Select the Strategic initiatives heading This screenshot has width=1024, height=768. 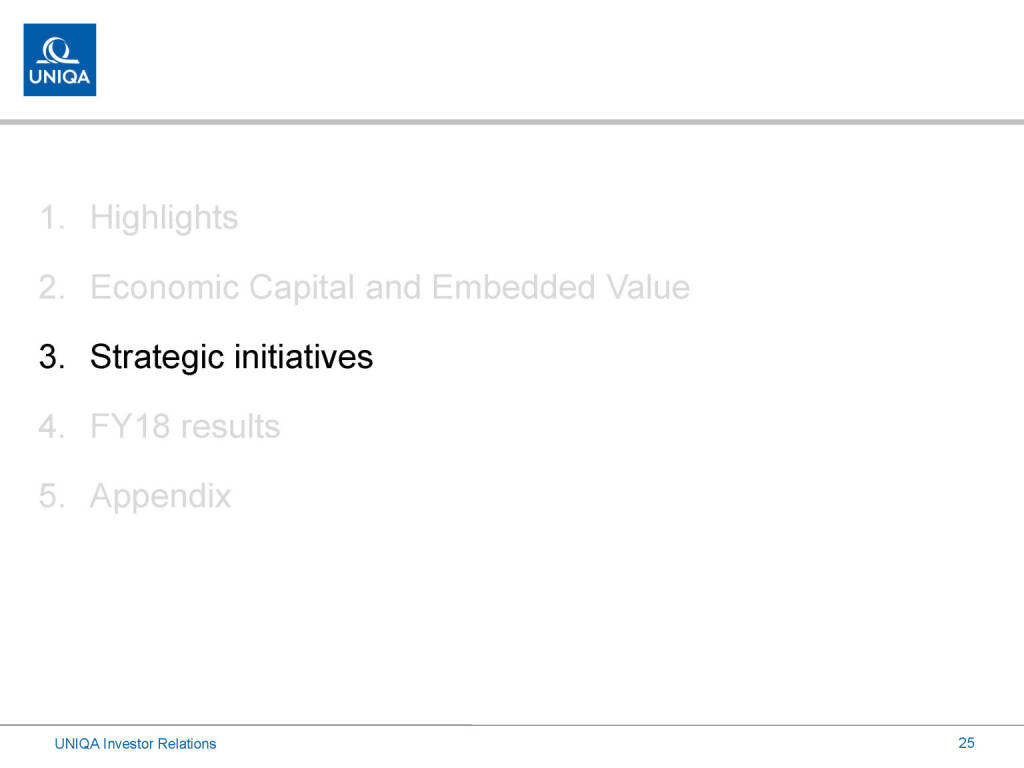pos(231,357)
